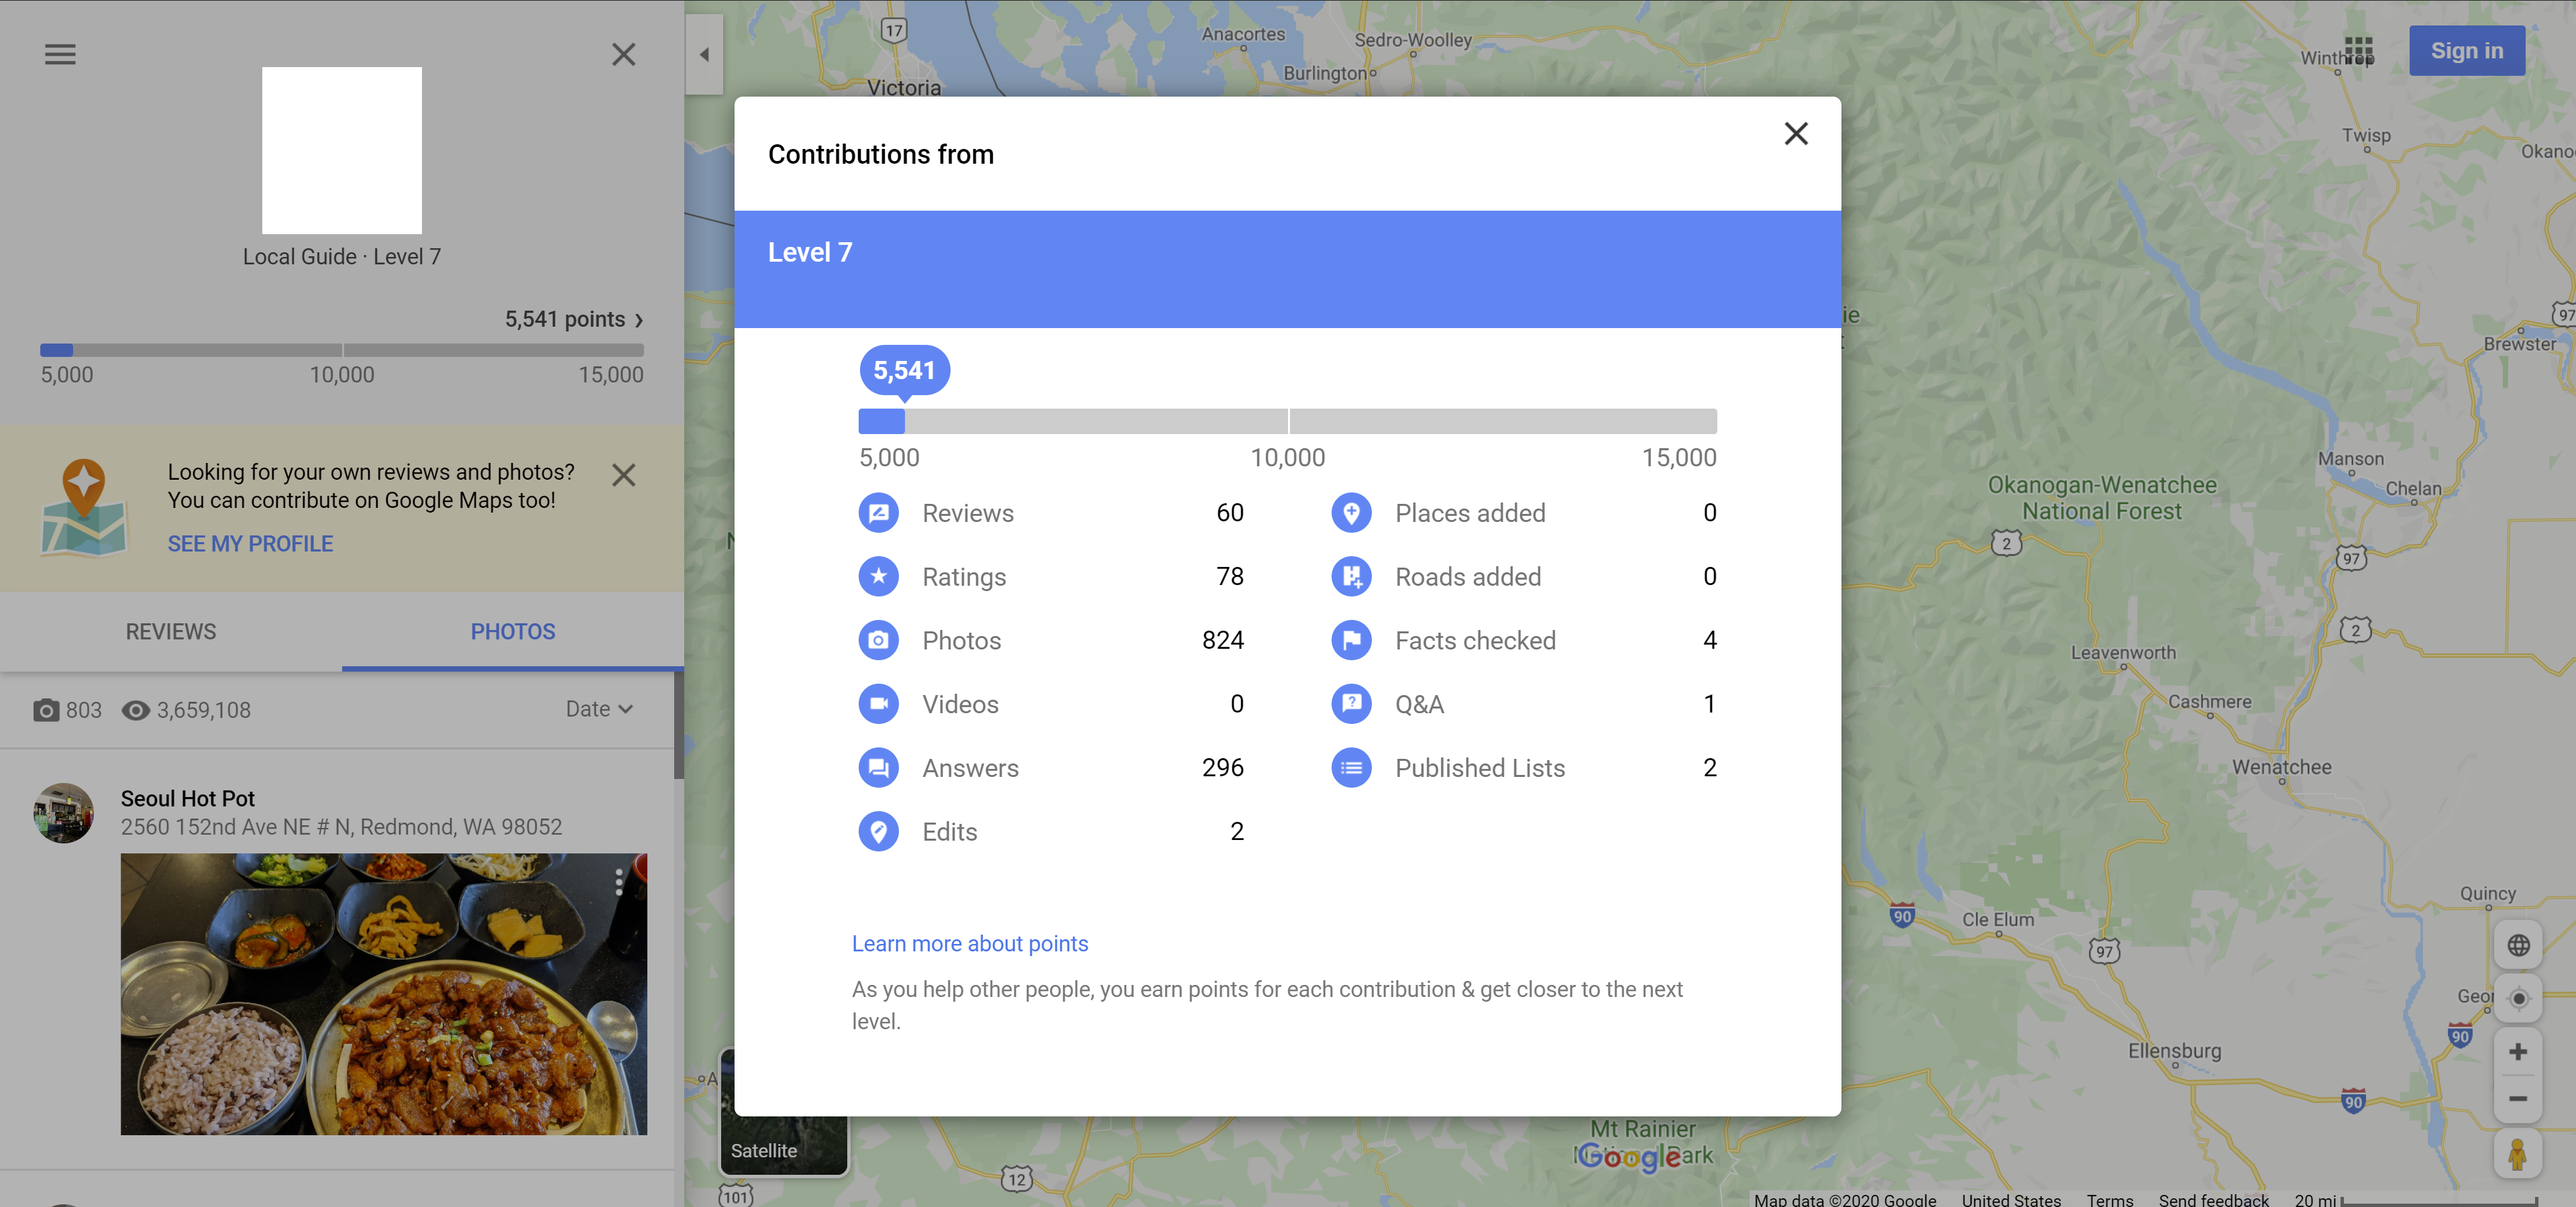Open the Date sort dropdown
2576x1207 pixels.
598,709
